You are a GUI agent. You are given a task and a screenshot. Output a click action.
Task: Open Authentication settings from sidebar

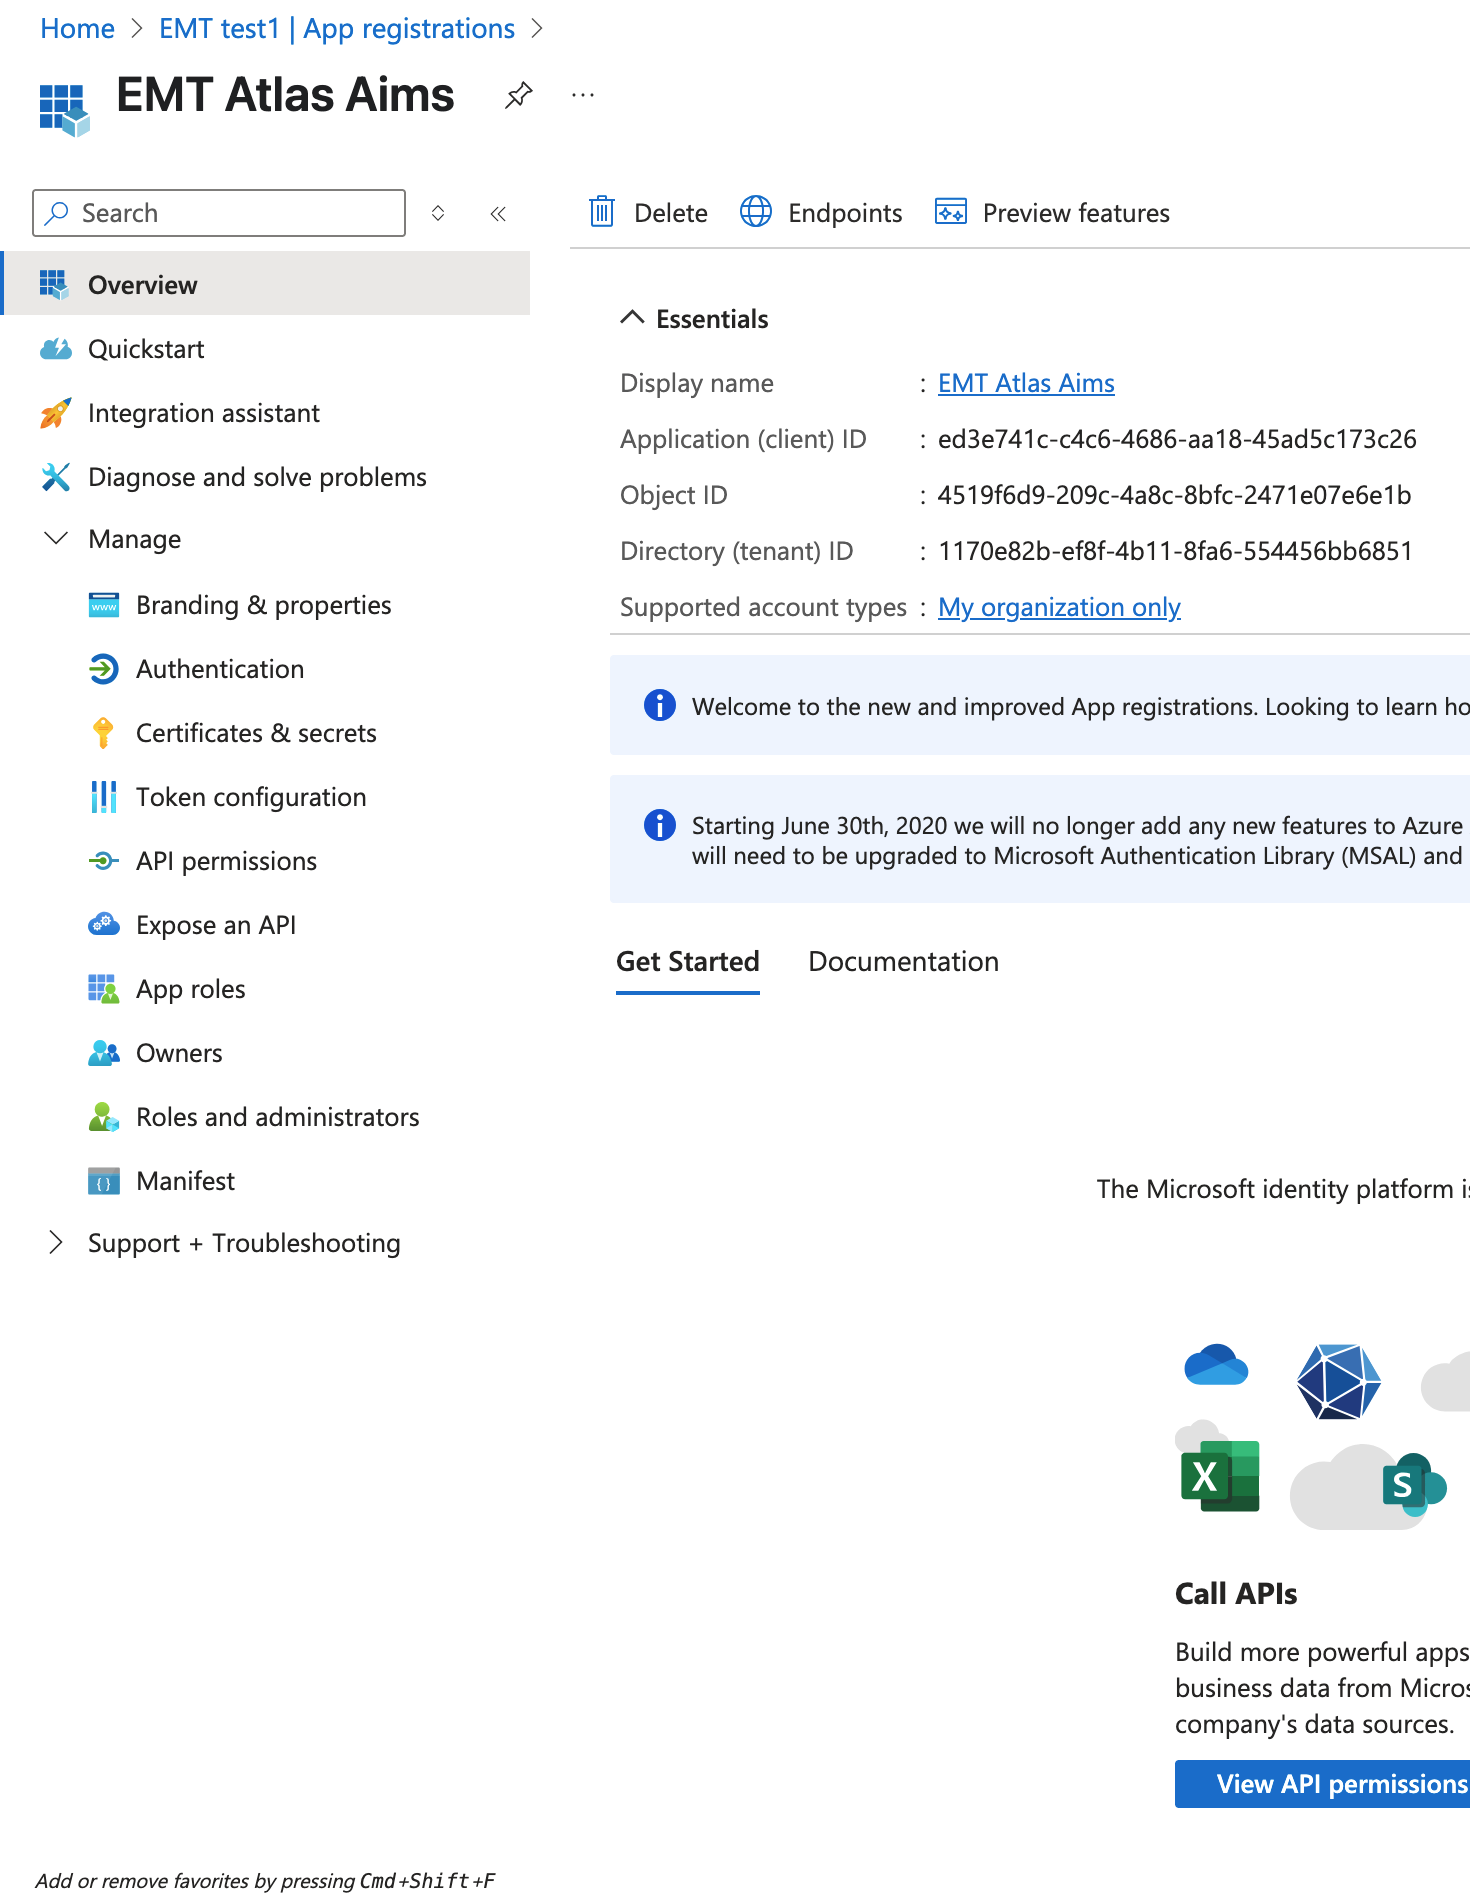[x=220, y=669]
